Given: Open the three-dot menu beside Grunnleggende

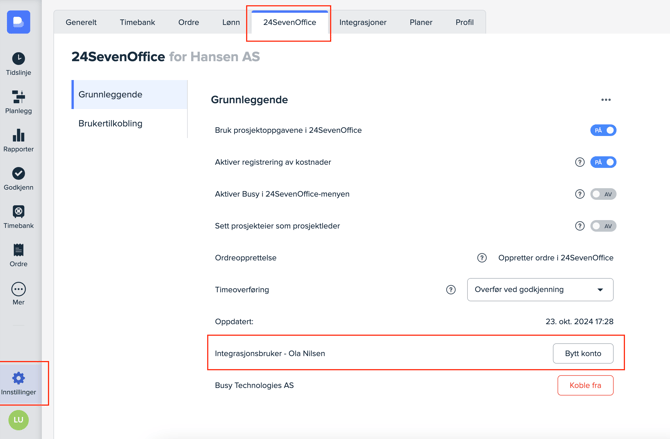Looking at the screenshot, I should 606,100.
